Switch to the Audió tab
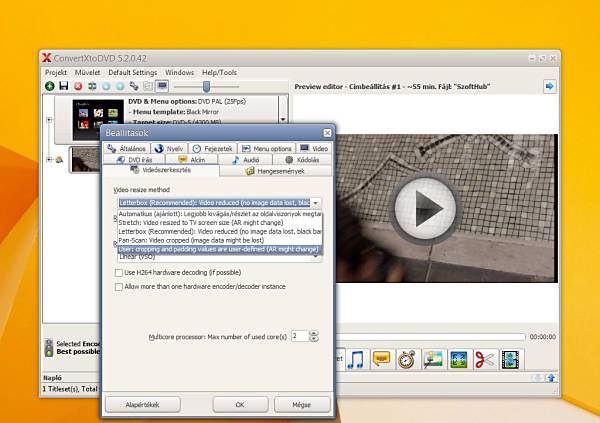 coord(245,160)
